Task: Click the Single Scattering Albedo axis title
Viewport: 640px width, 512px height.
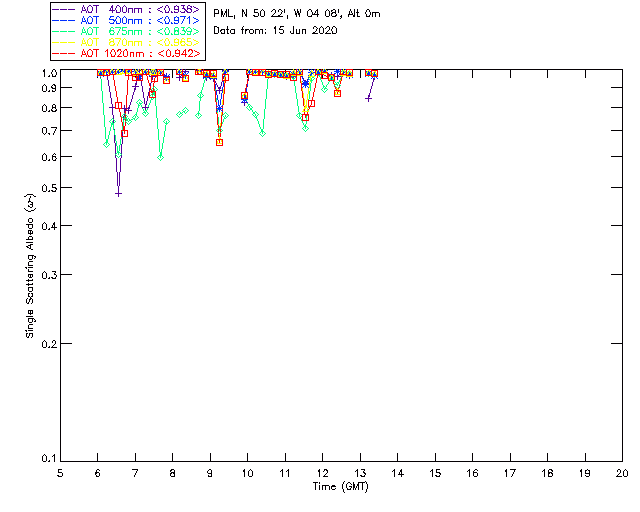Action: tap(31, 266)
